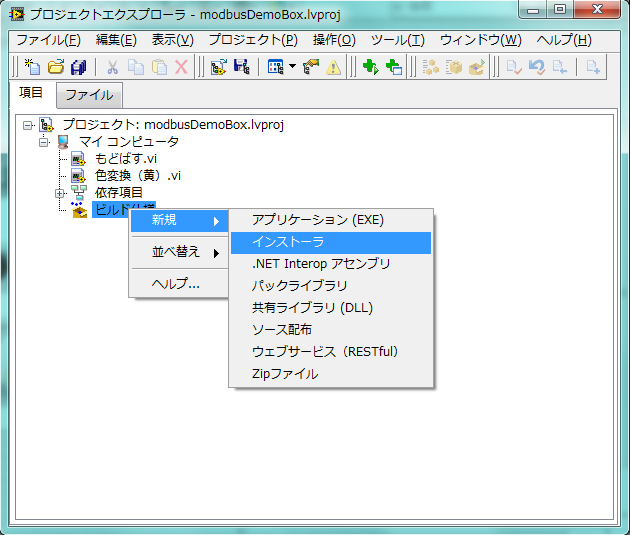Maximize the Project Explorer window
630x535 pixels.
coord(560,10)
